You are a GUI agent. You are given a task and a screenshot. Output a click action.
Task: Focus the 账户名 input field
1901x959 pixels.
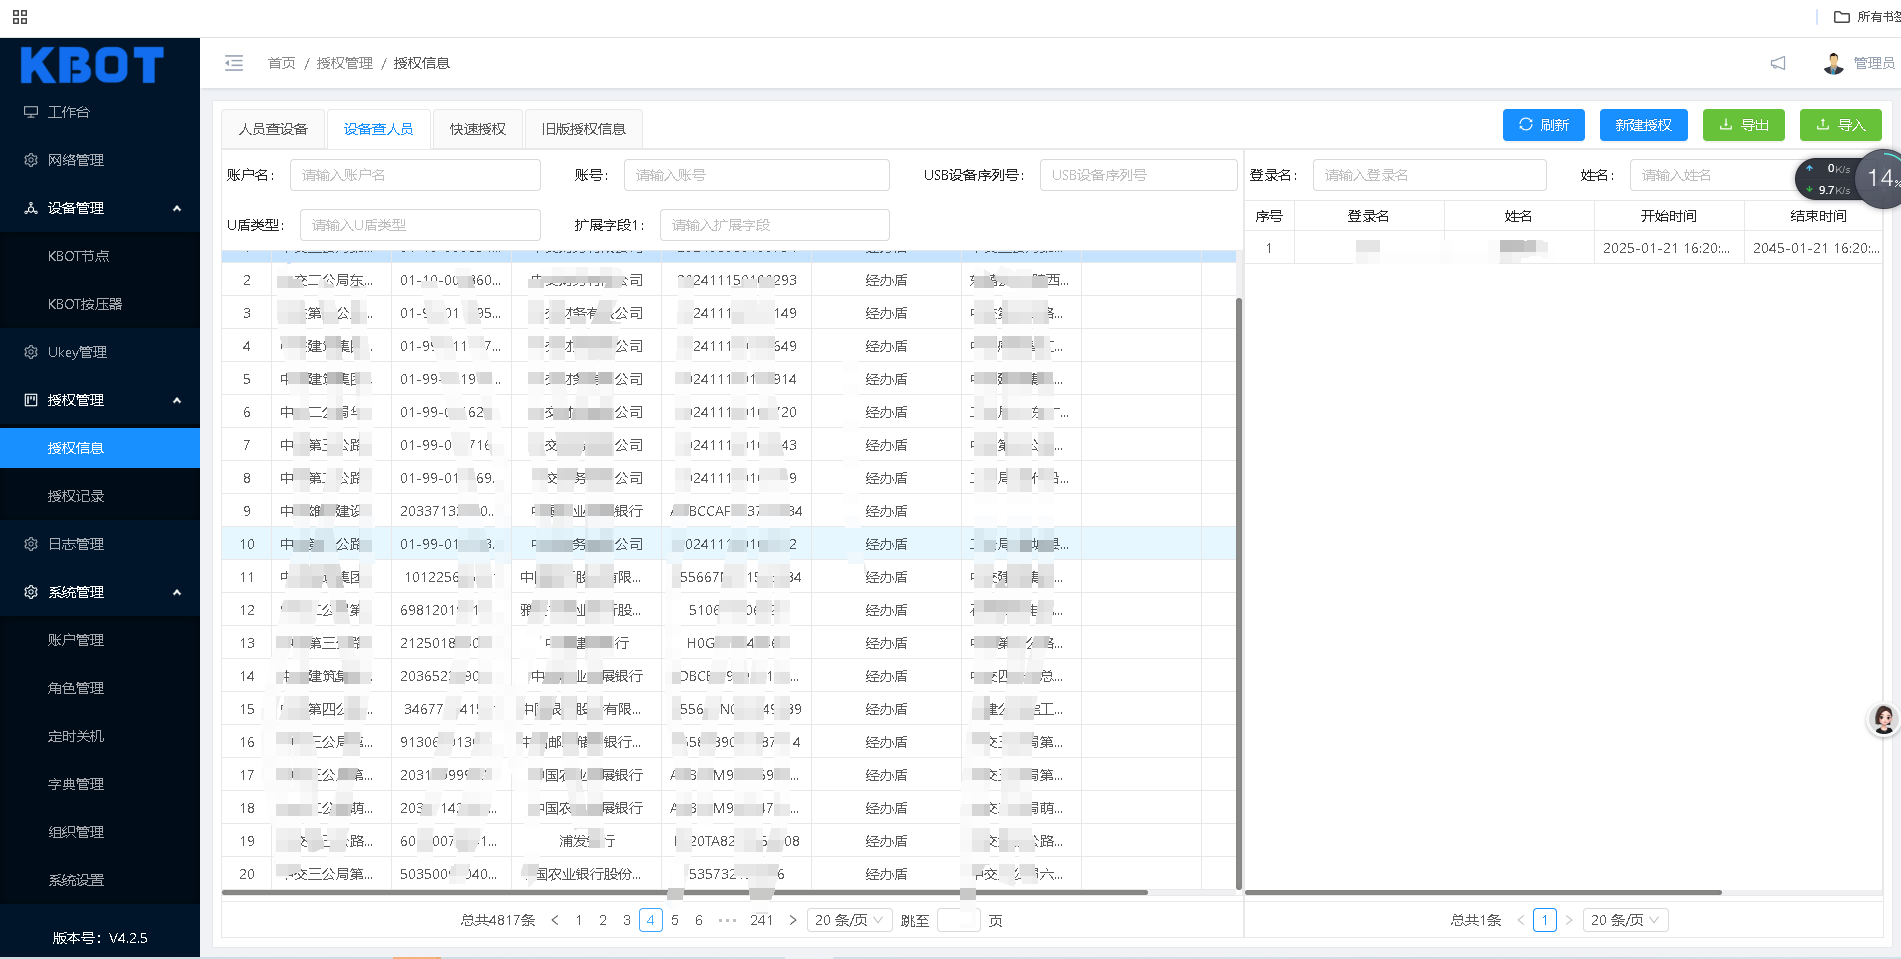coord(415,175)
